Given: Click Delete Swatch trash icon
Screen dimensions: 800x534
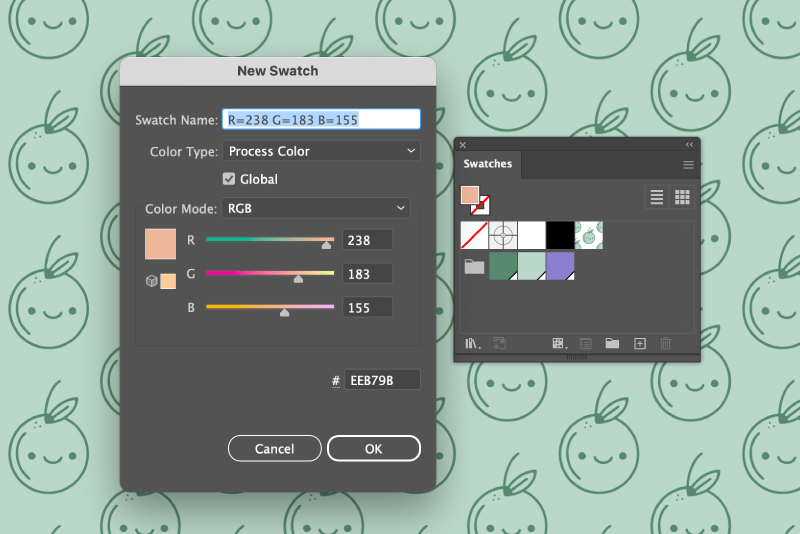Looking at the screenshot, I should tap(665, 344).
